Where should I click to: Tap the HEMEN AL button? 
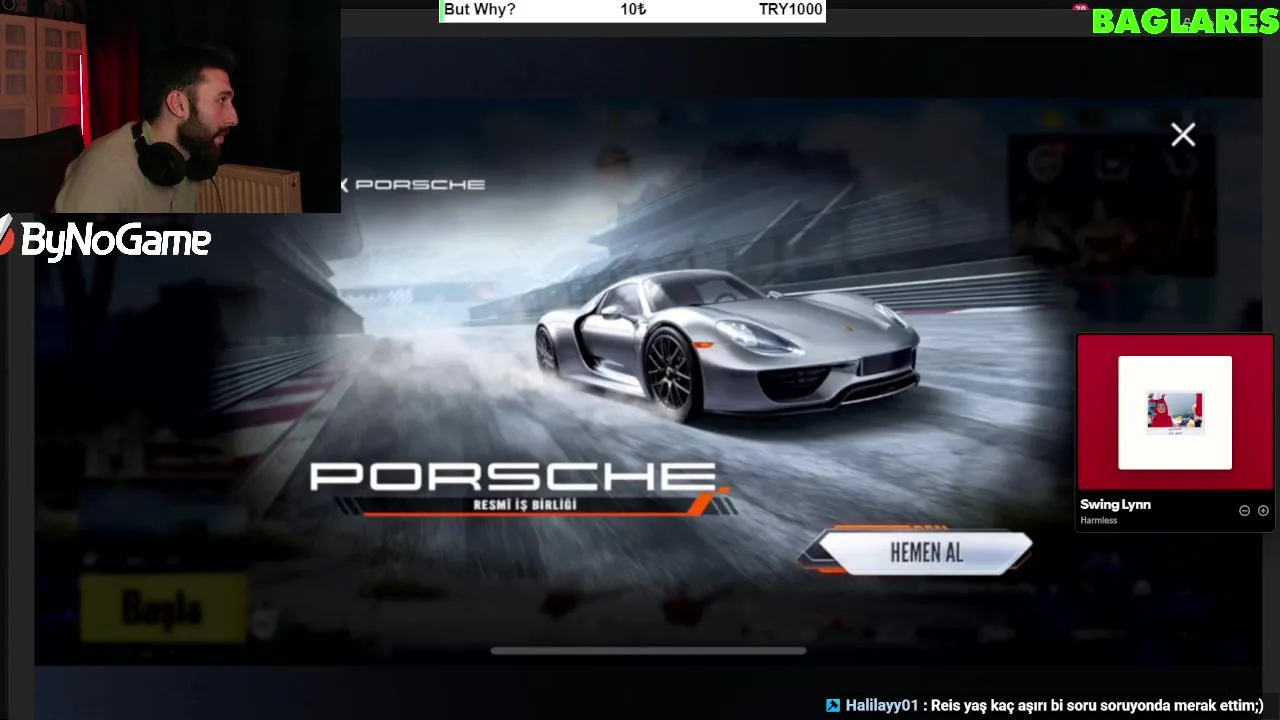pos(926,553)
